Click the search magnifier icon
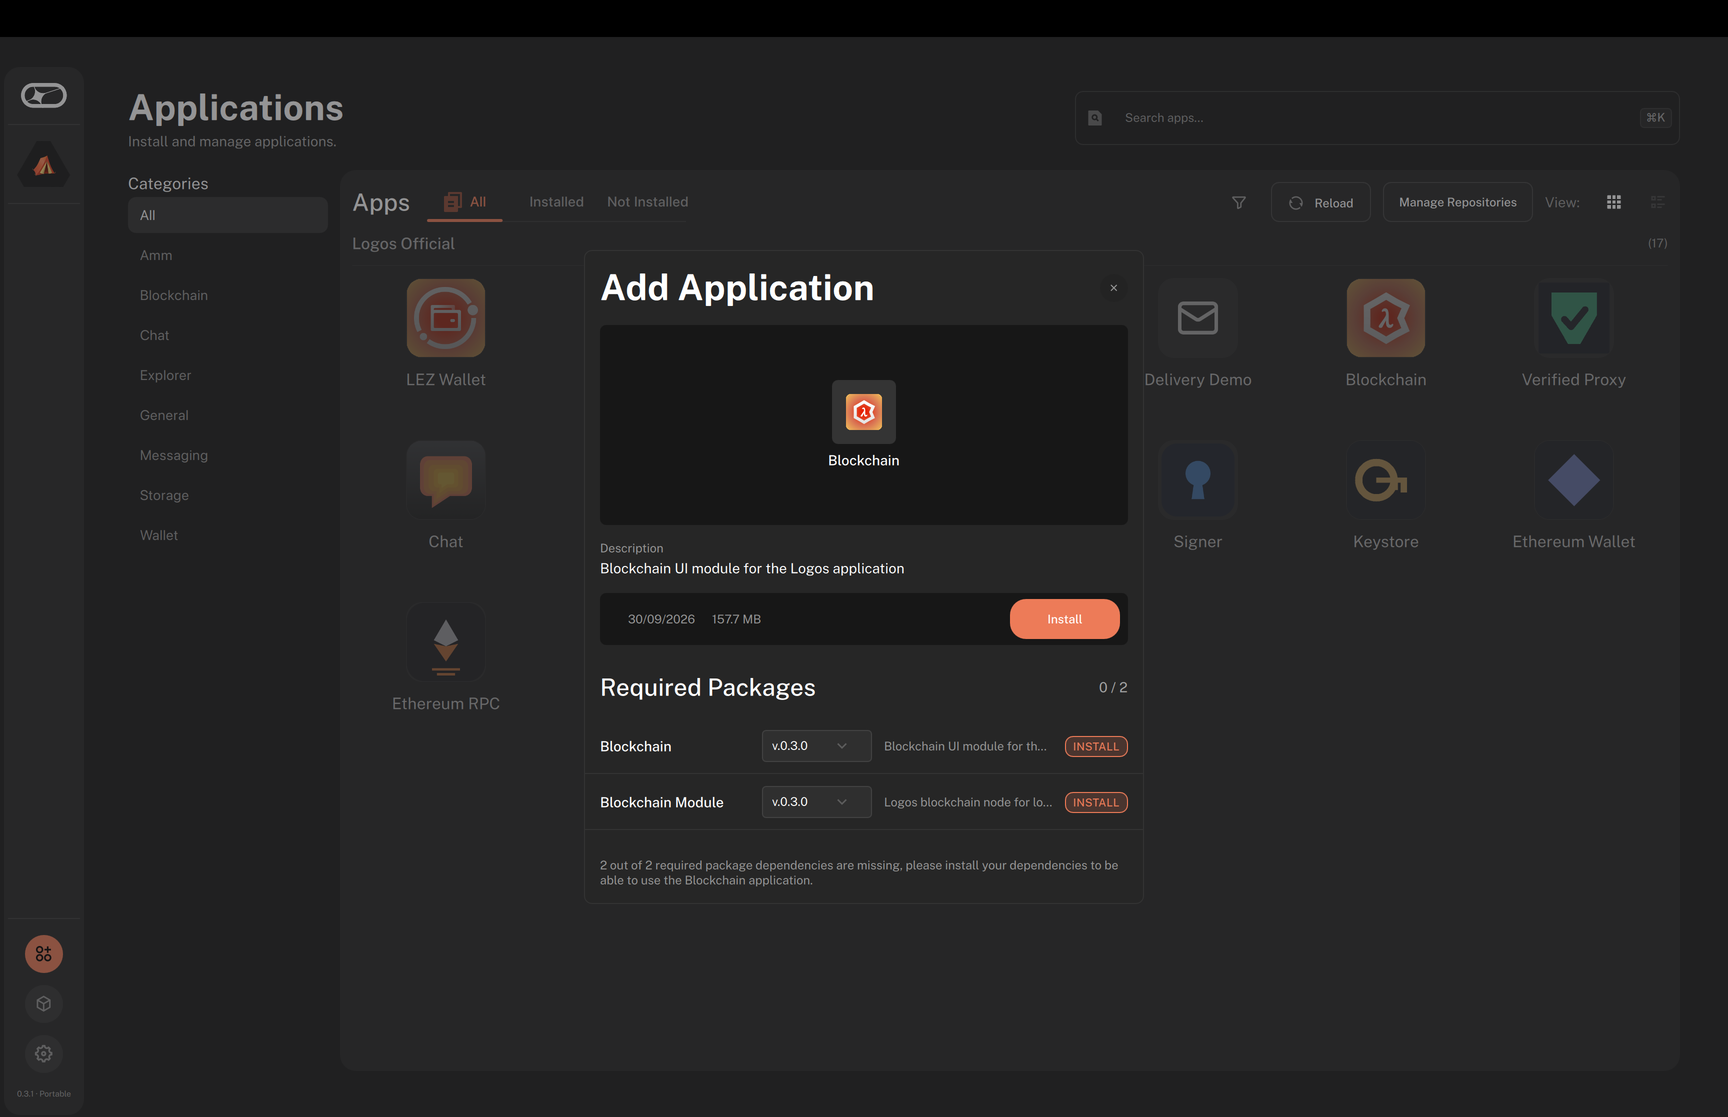Image resolution: width=1728 pixels, height=1117 pixels. tap(1095, 118)
